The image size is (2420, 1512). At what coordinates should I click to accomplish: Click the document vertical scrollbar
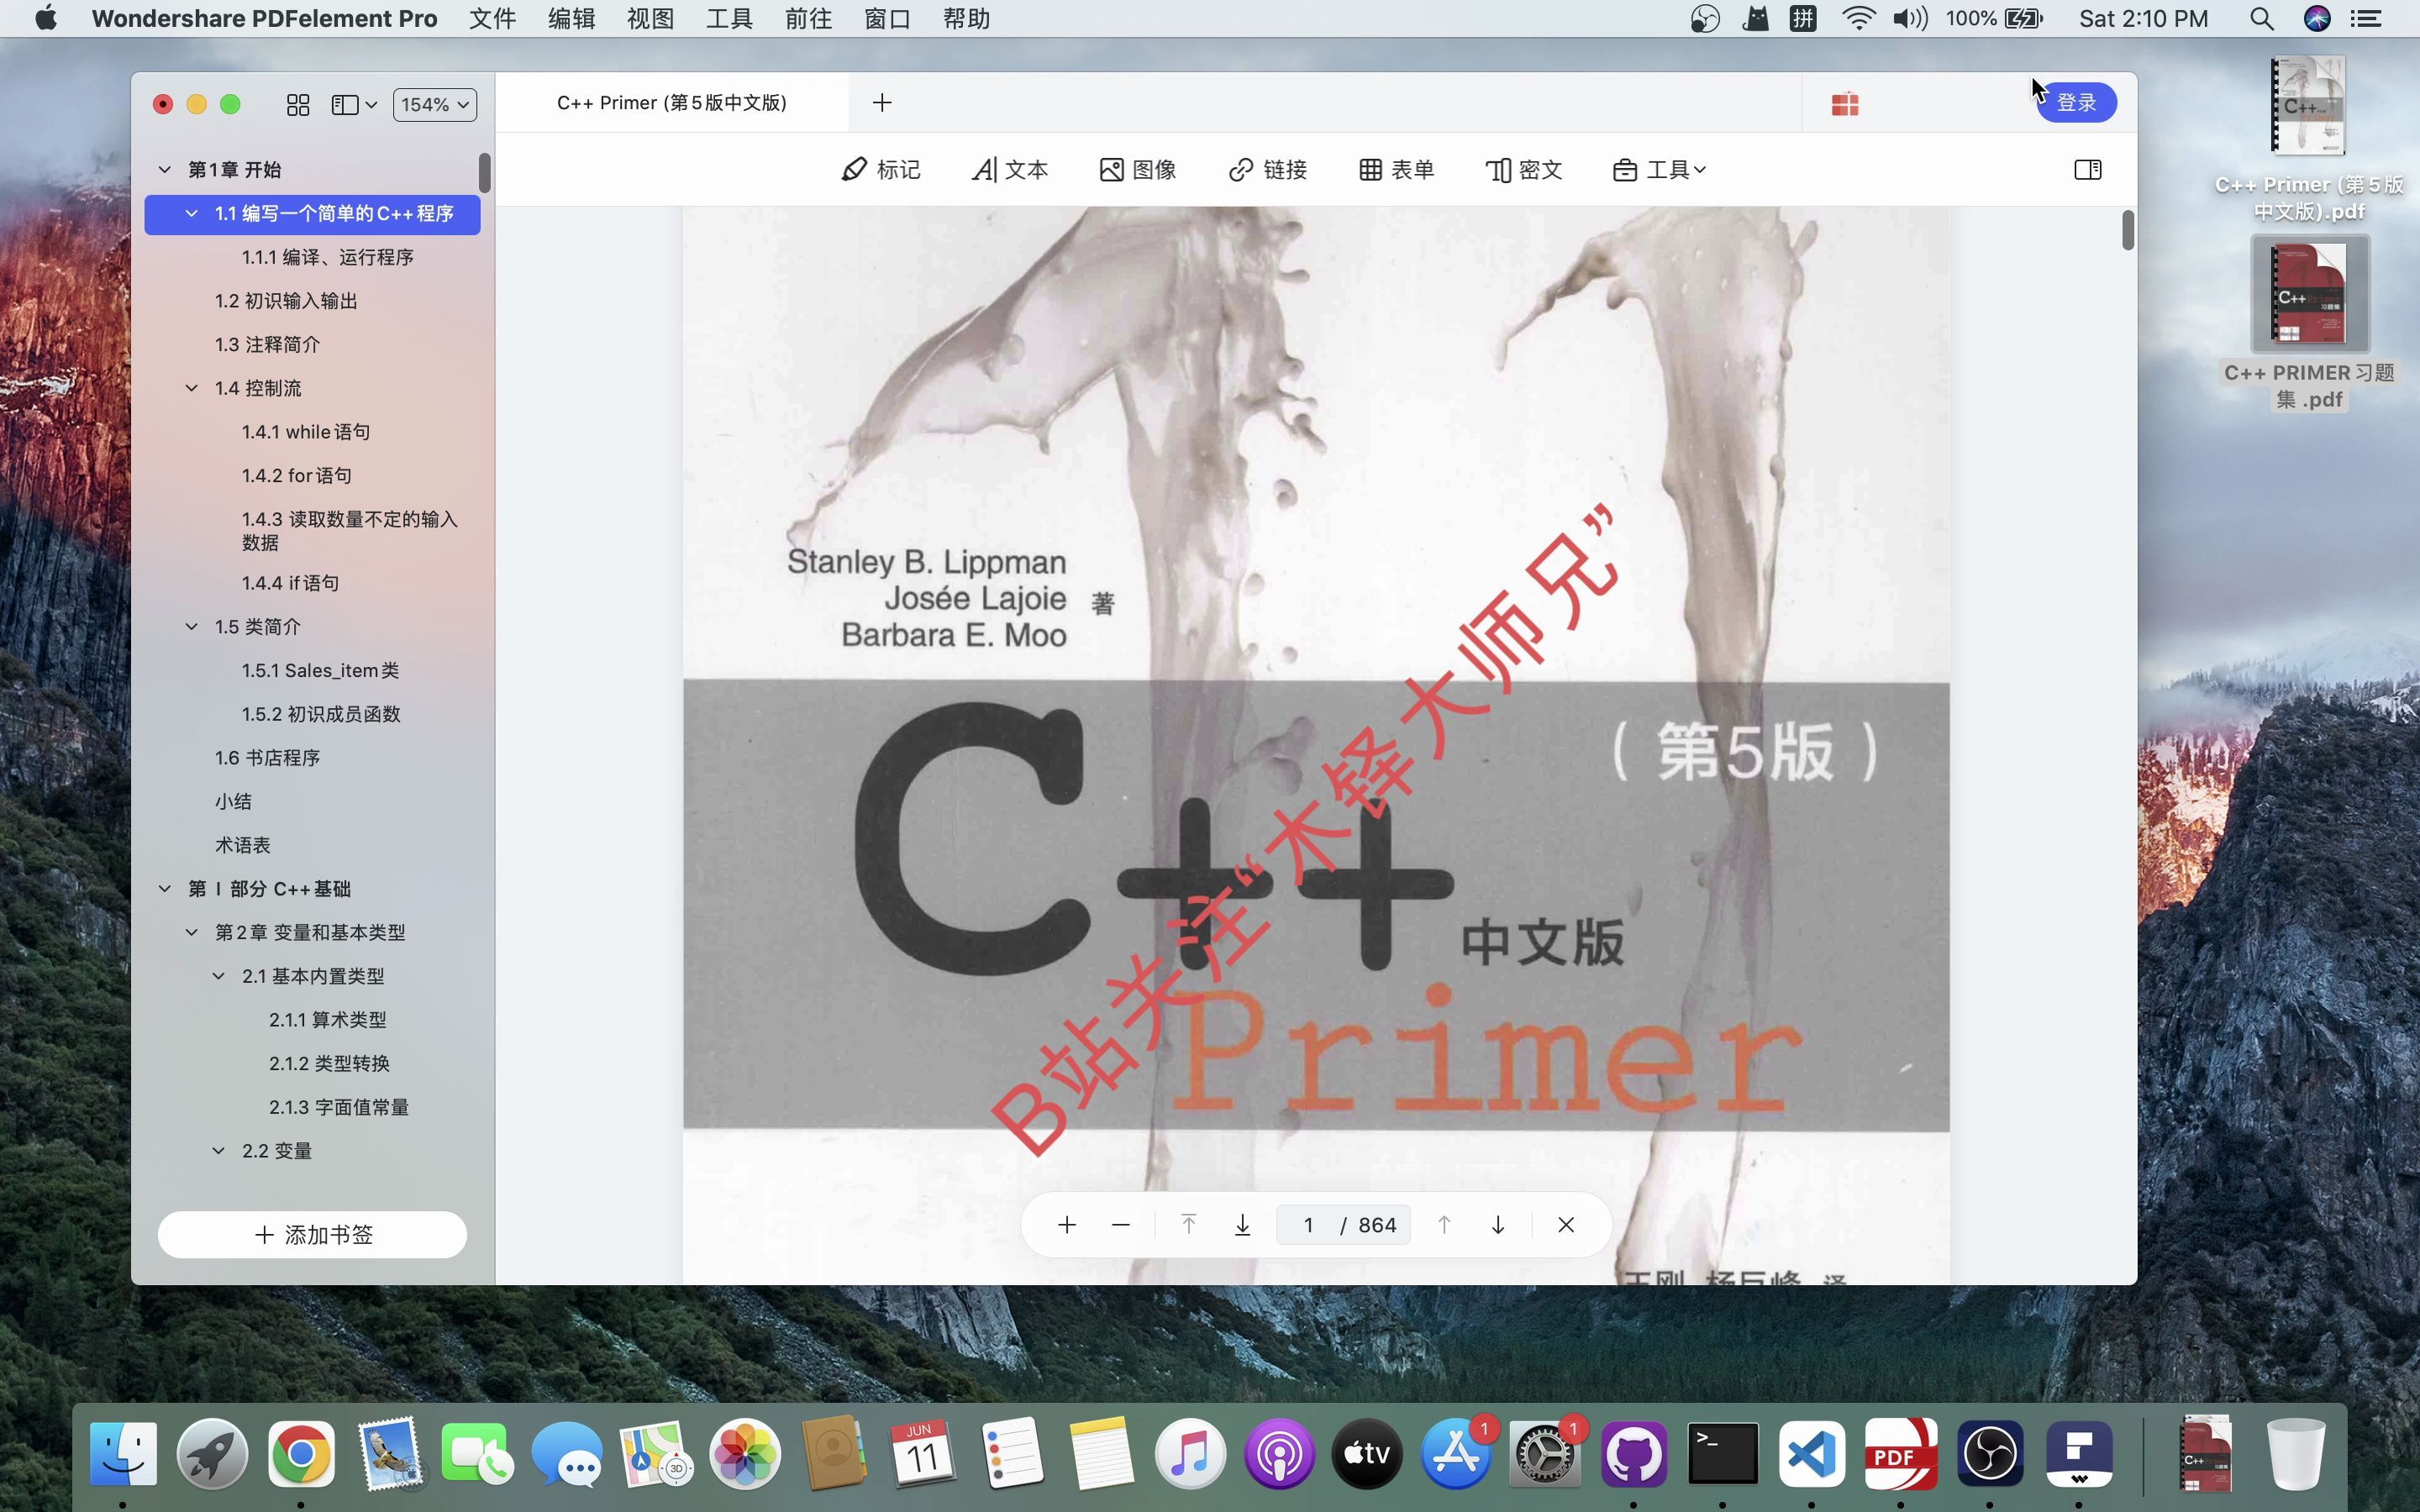[2127, 231]
